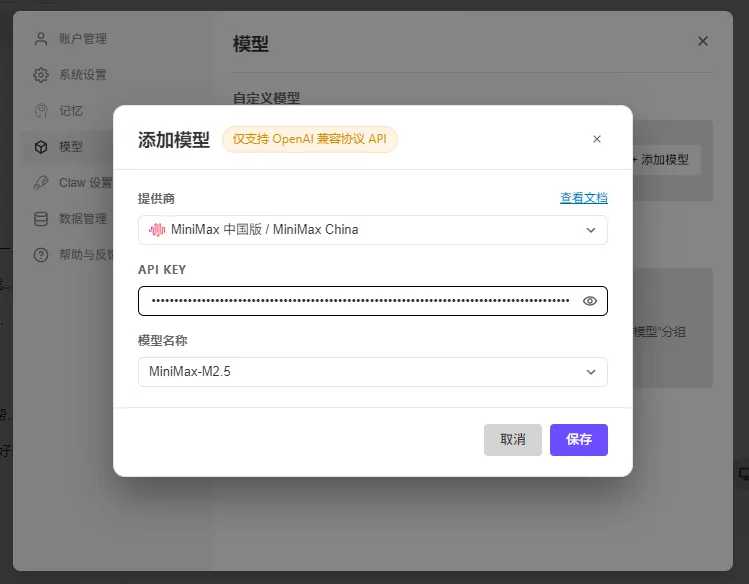Open the 模型名称 MiniMax-M2.5 dropdown
The height and width of the screenshot is (584, 749).
pos(373,372)
